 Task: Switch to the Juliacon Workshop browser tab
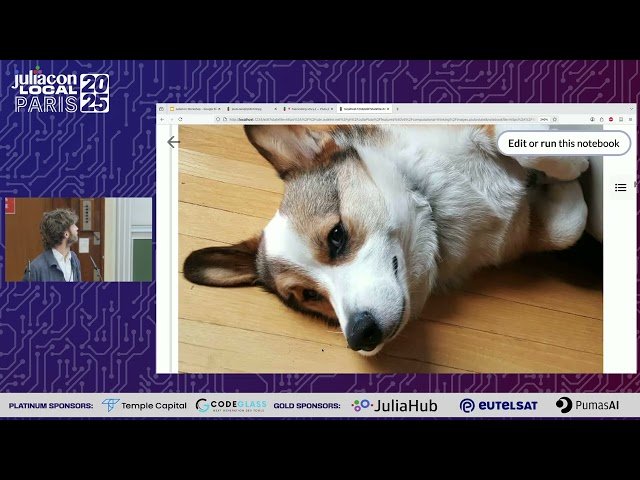(x=195, y=109)
